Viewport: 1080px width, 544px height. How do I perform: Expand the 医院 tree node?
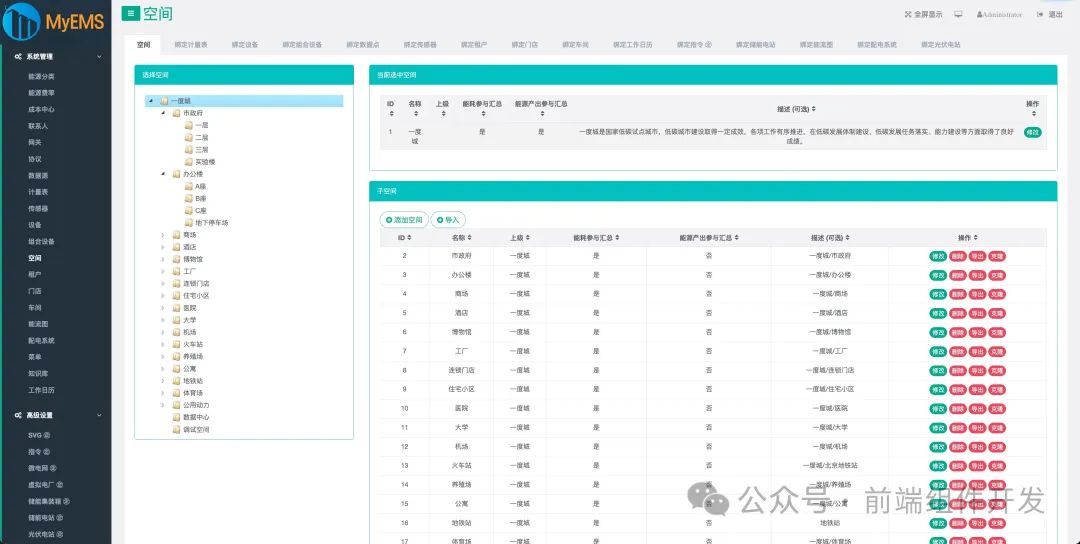(x=163, y=308)
